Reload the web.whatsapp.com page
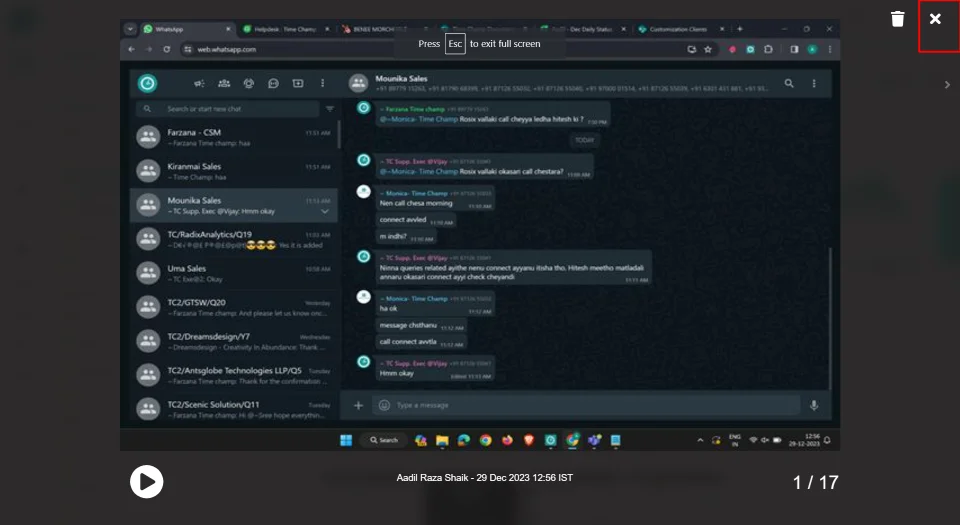Image resolution: width=960 pixels, height=525 pixels. tap(167, 49)
